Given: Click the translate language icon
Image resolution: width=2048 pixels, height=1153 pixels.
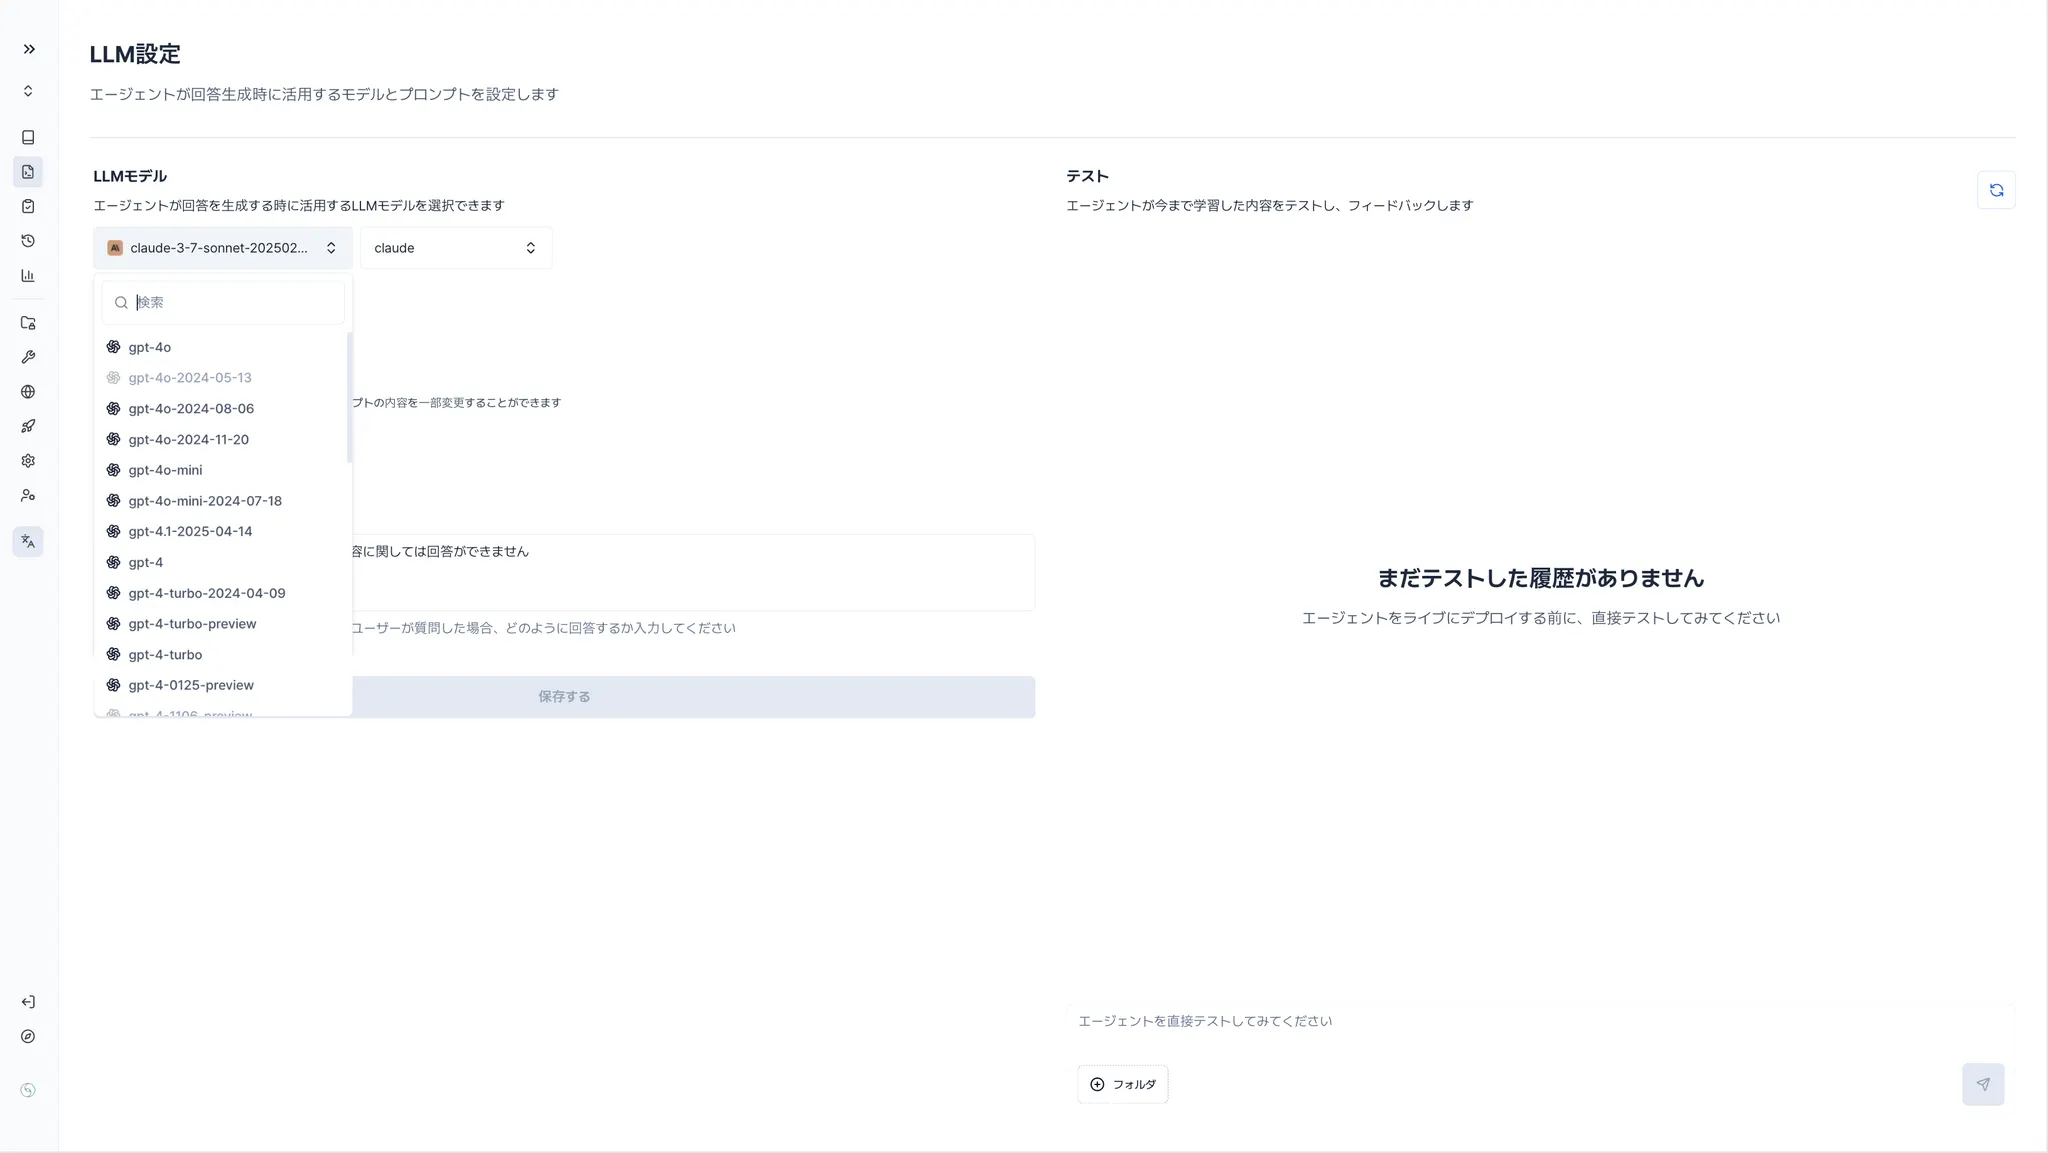Looking at the screenshot, I should click(x=28, y=542).
